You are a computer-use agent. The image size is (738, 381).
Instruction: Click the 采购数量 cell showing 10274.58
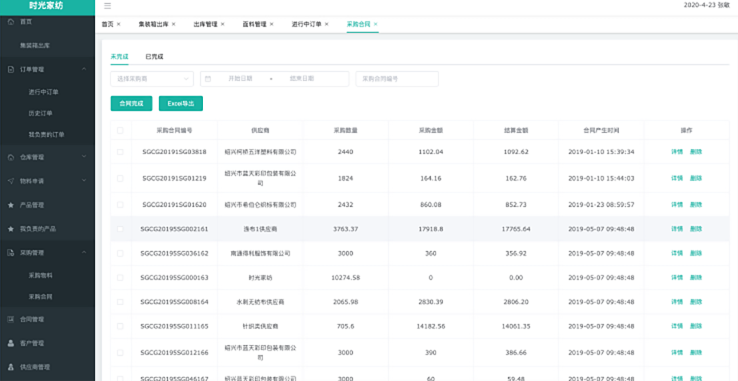345,278
